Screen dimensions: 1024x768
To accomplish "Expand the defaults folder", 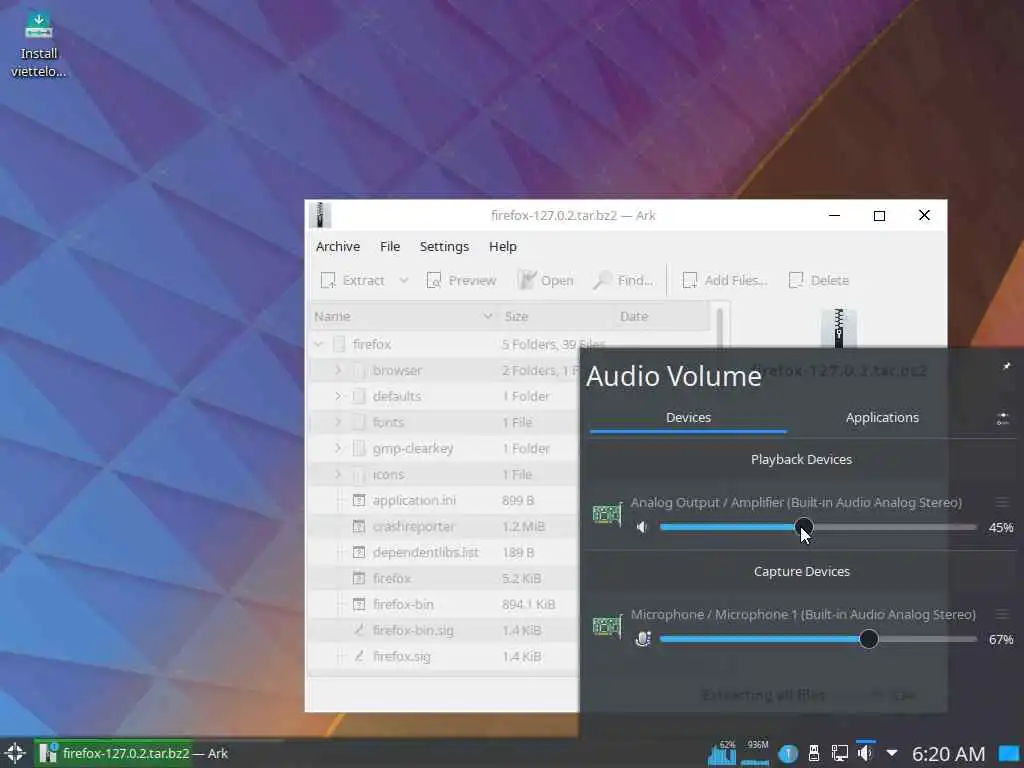I will (x=338, y=396).
